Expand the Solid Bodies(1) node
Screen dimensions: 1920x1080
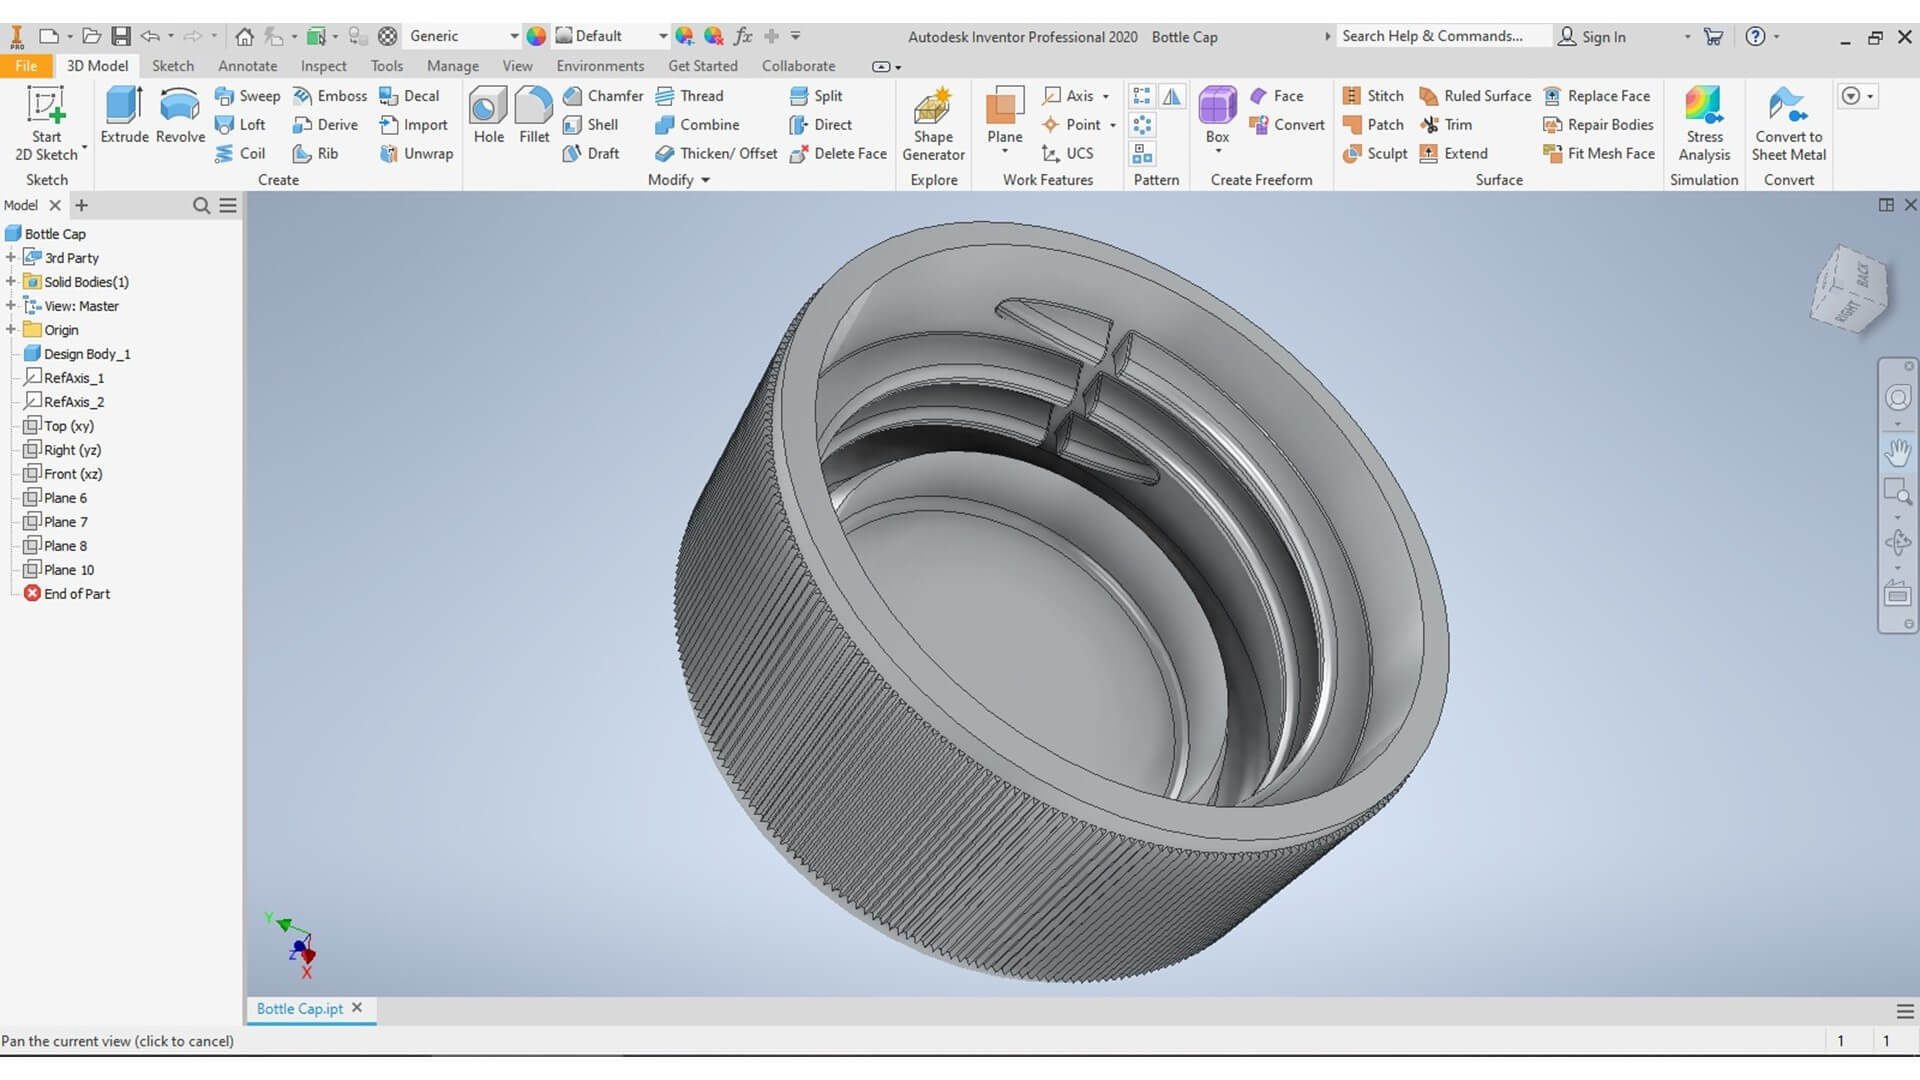click(11, 282)
